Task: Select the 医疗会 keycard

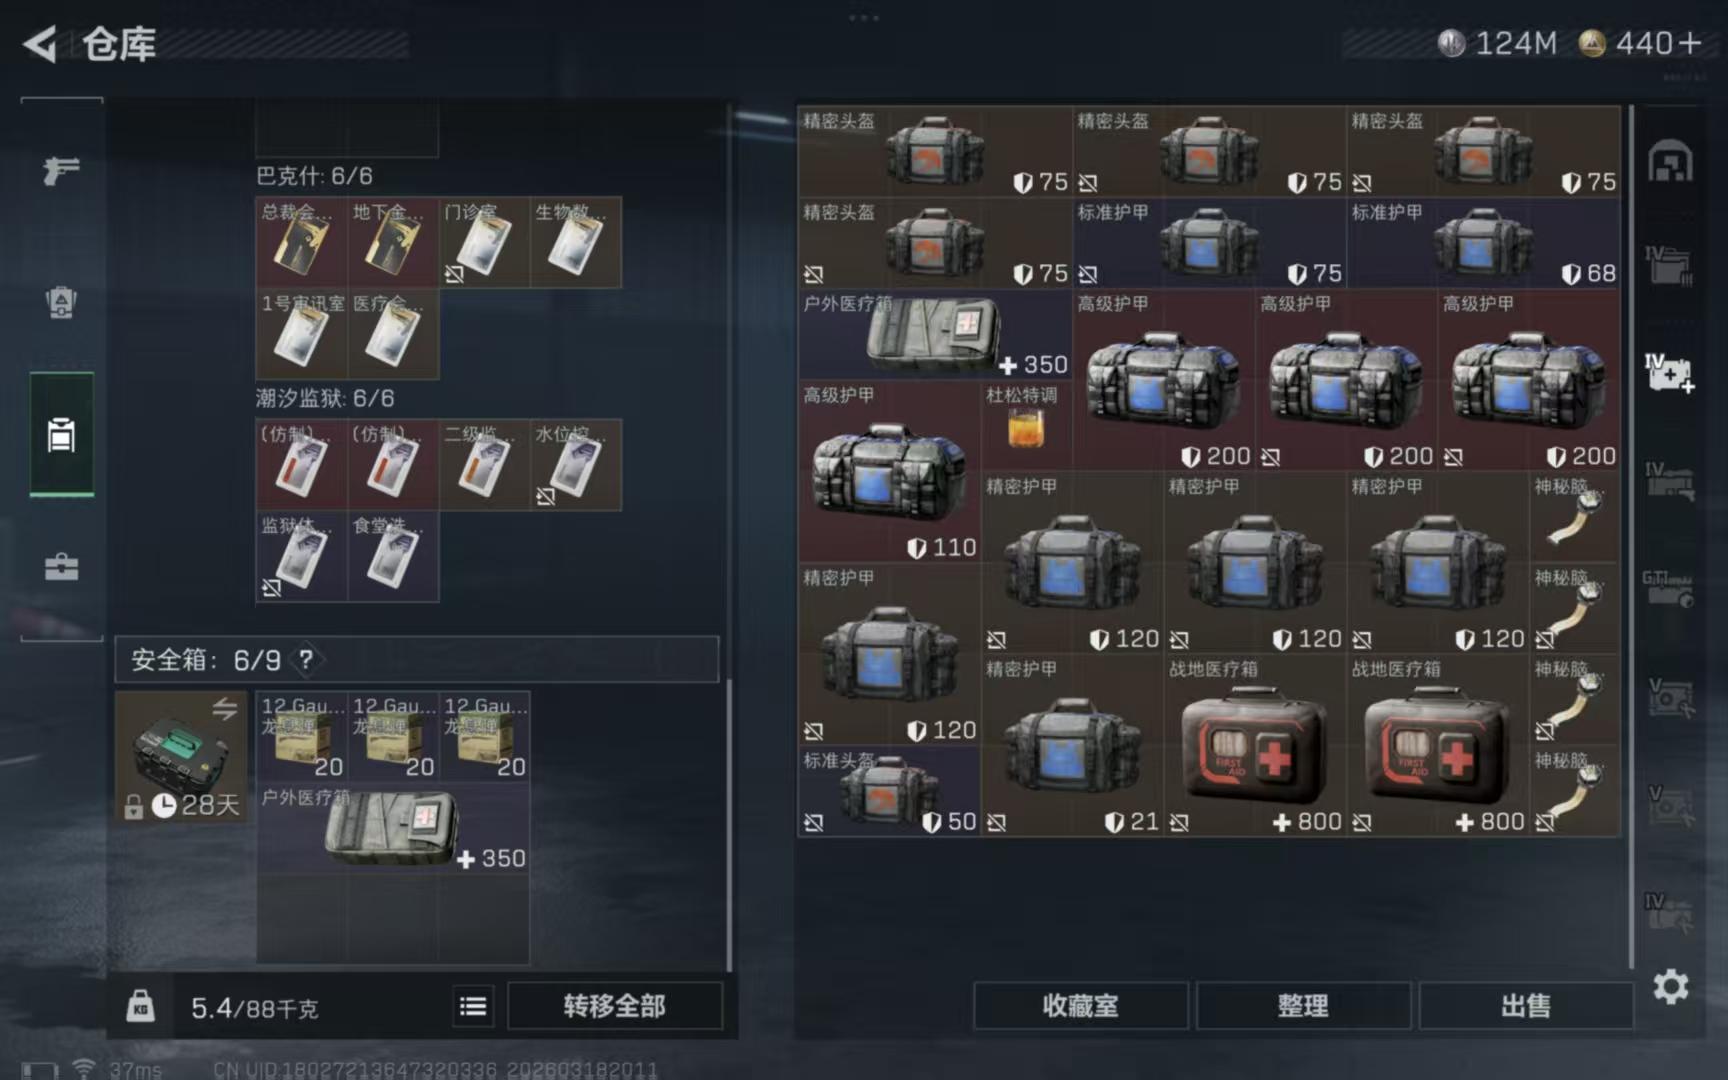Action: [x=393, y=334]
